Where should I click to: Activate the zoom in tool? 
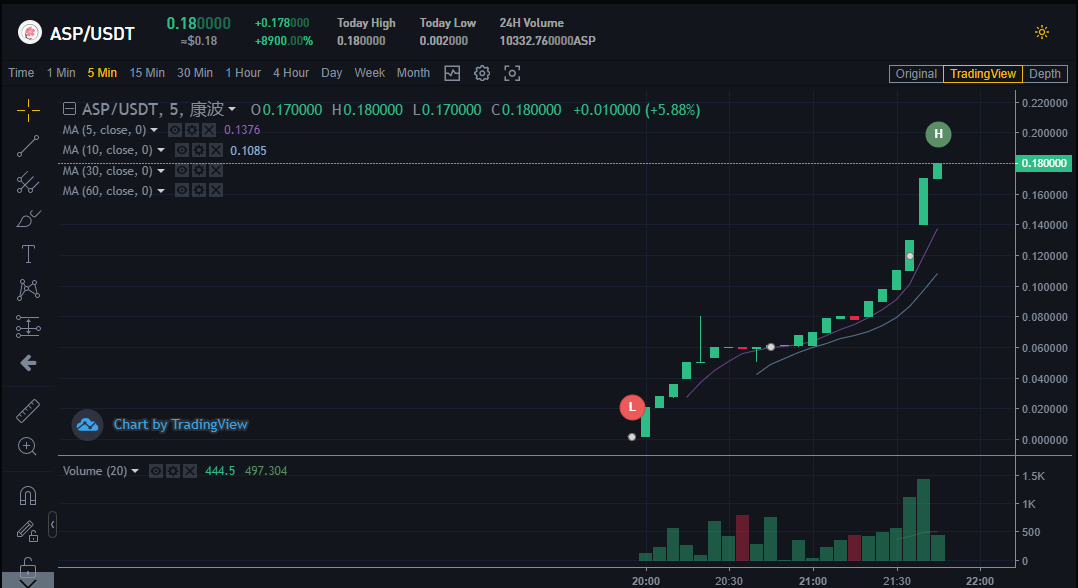pyautogui.click(x=28, y=447)
